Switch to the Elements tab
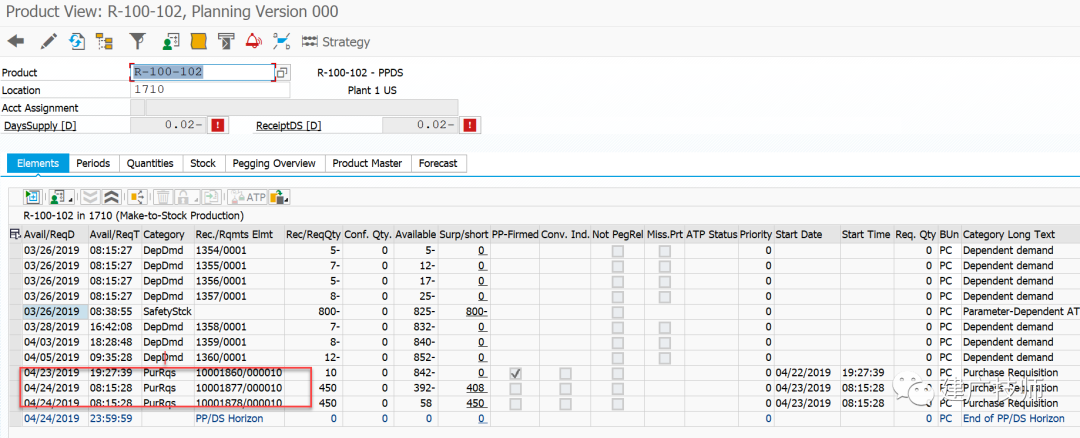This screenshot has height=438, width=1080. click(38, 163)
